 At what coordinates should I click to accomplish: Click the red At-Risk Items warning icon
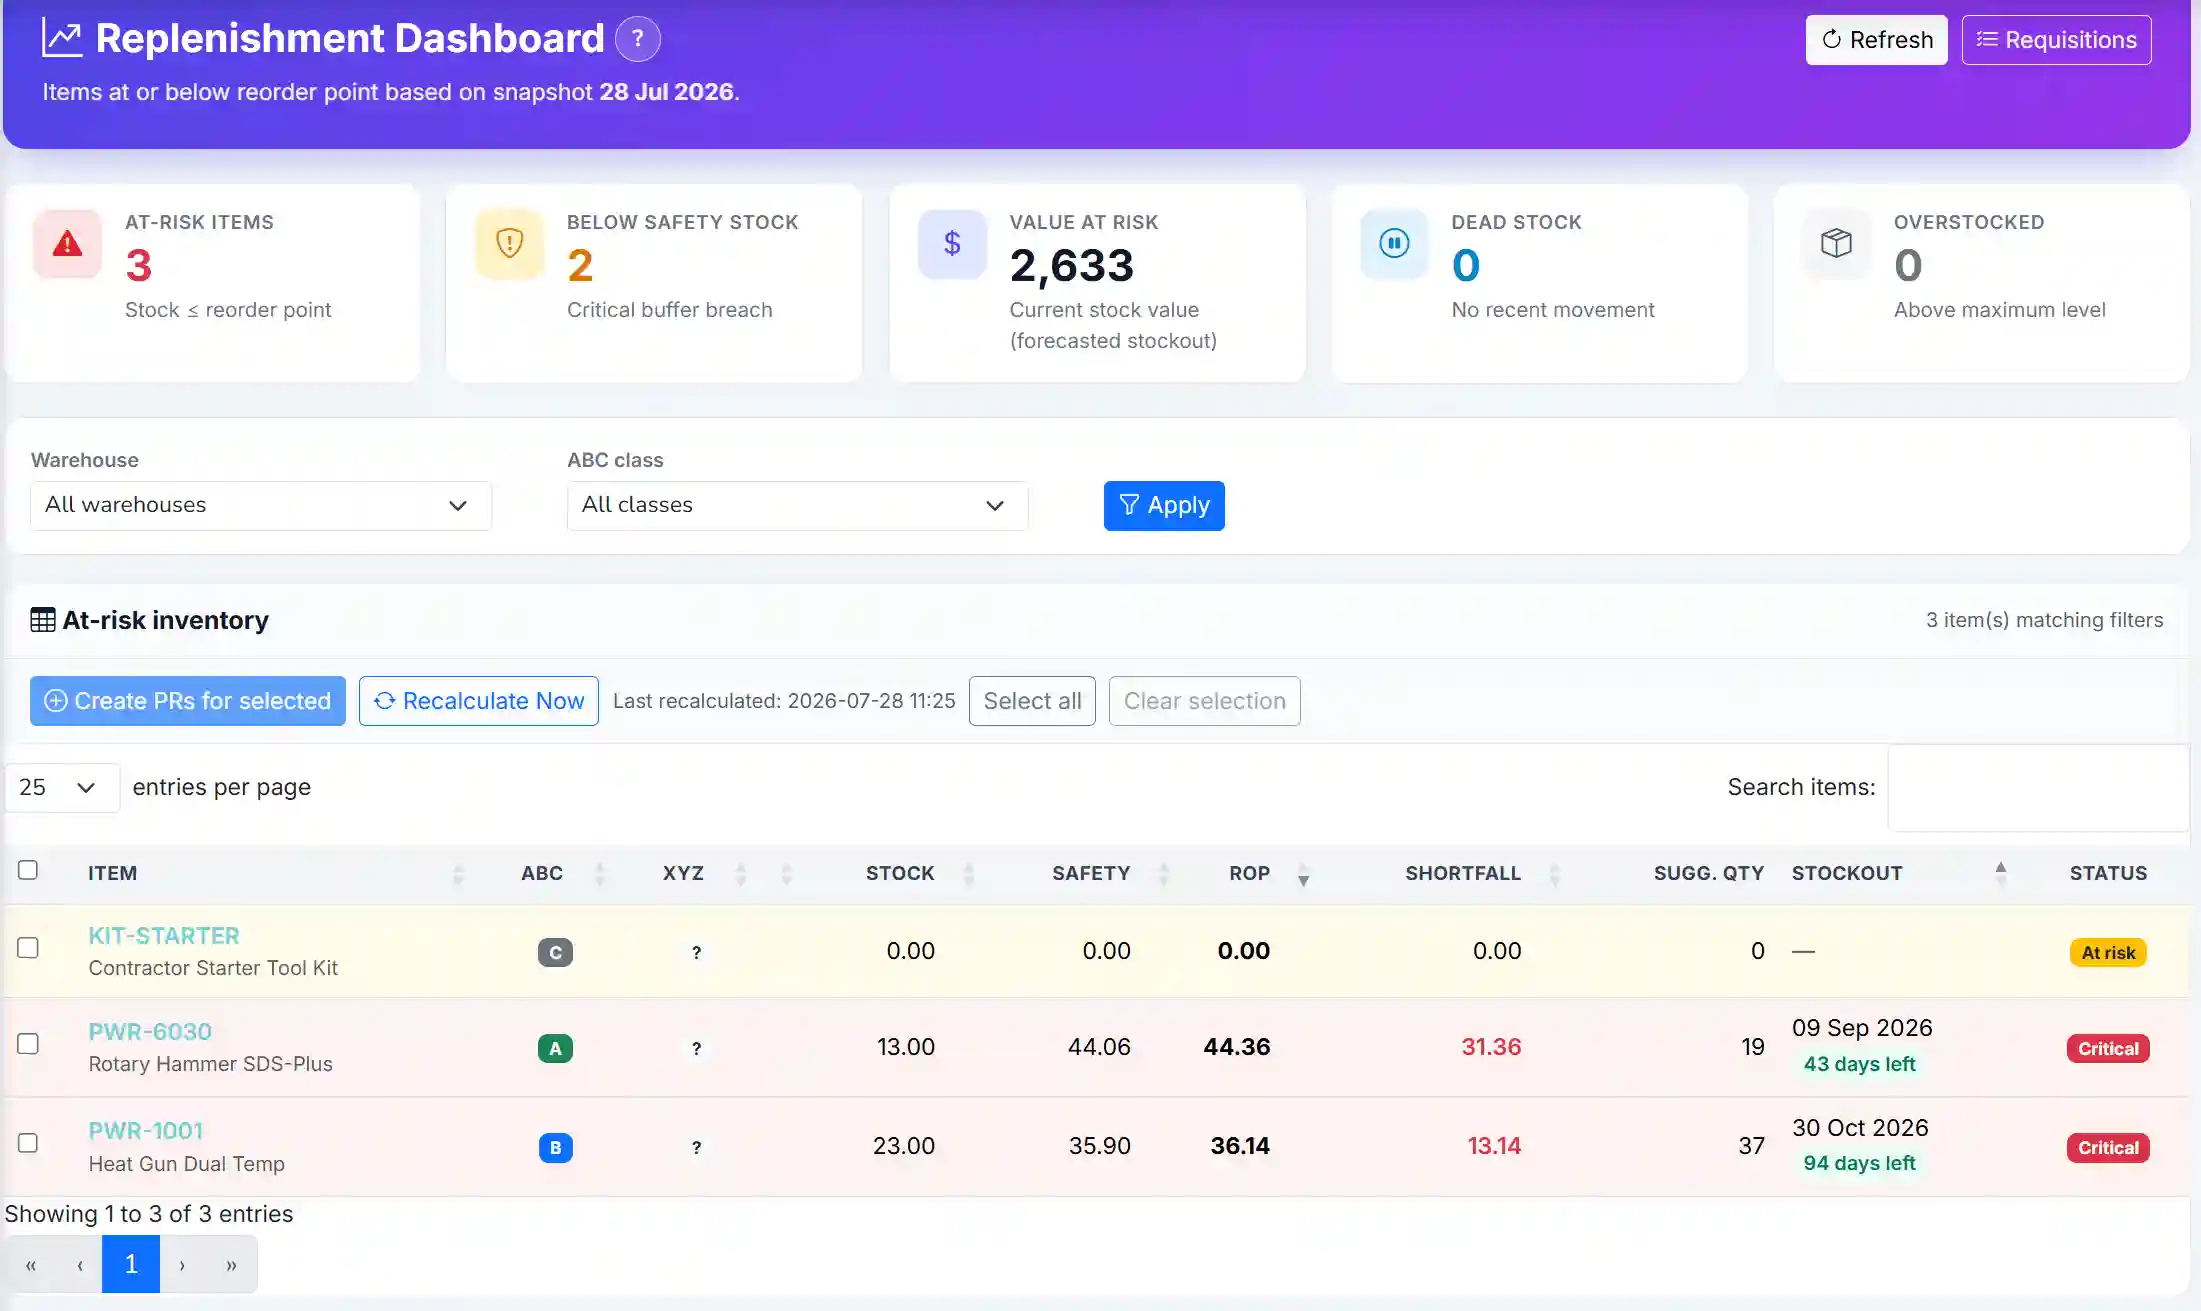point(67,243)
